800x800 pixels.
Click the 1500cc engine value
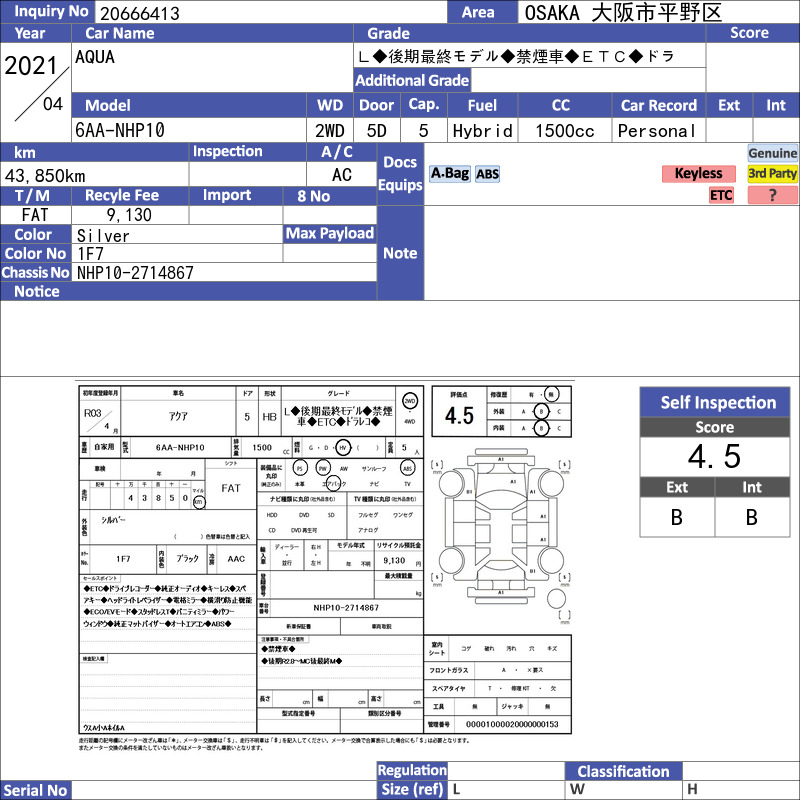[565, 131]
